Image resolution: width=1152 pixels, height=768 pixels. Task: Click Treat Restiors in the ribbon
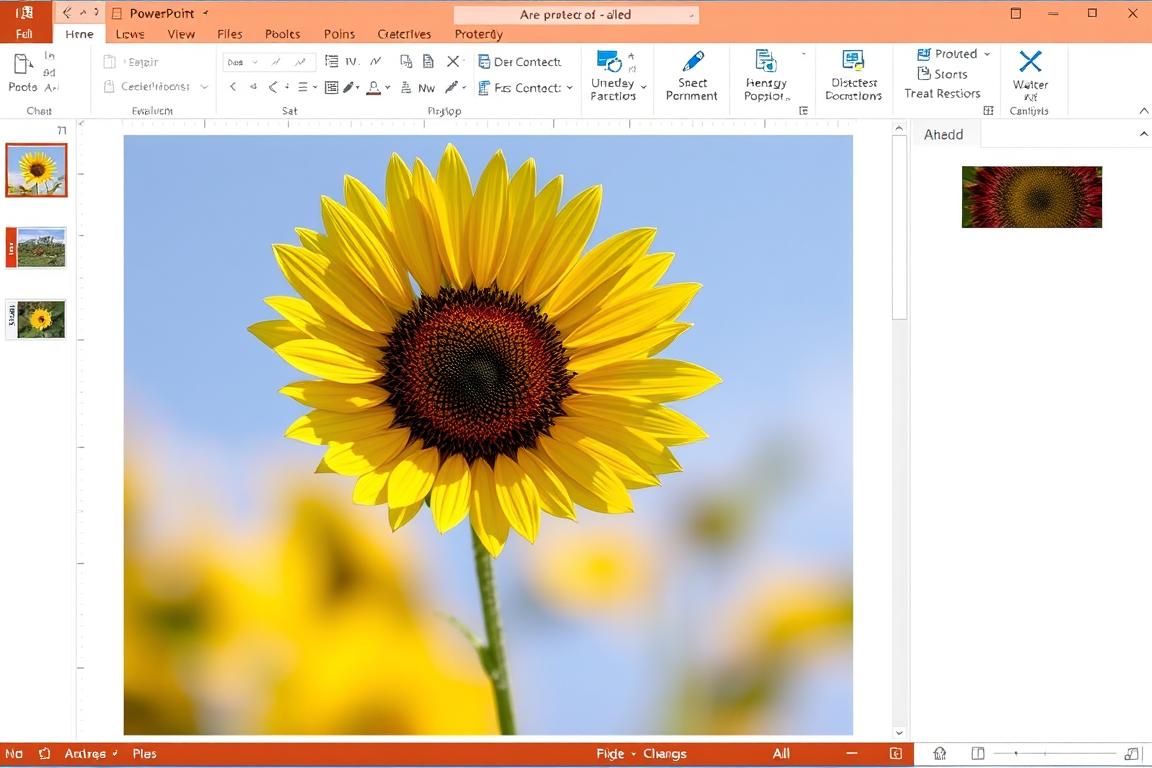pyautogui.click(x=942, y=94)
